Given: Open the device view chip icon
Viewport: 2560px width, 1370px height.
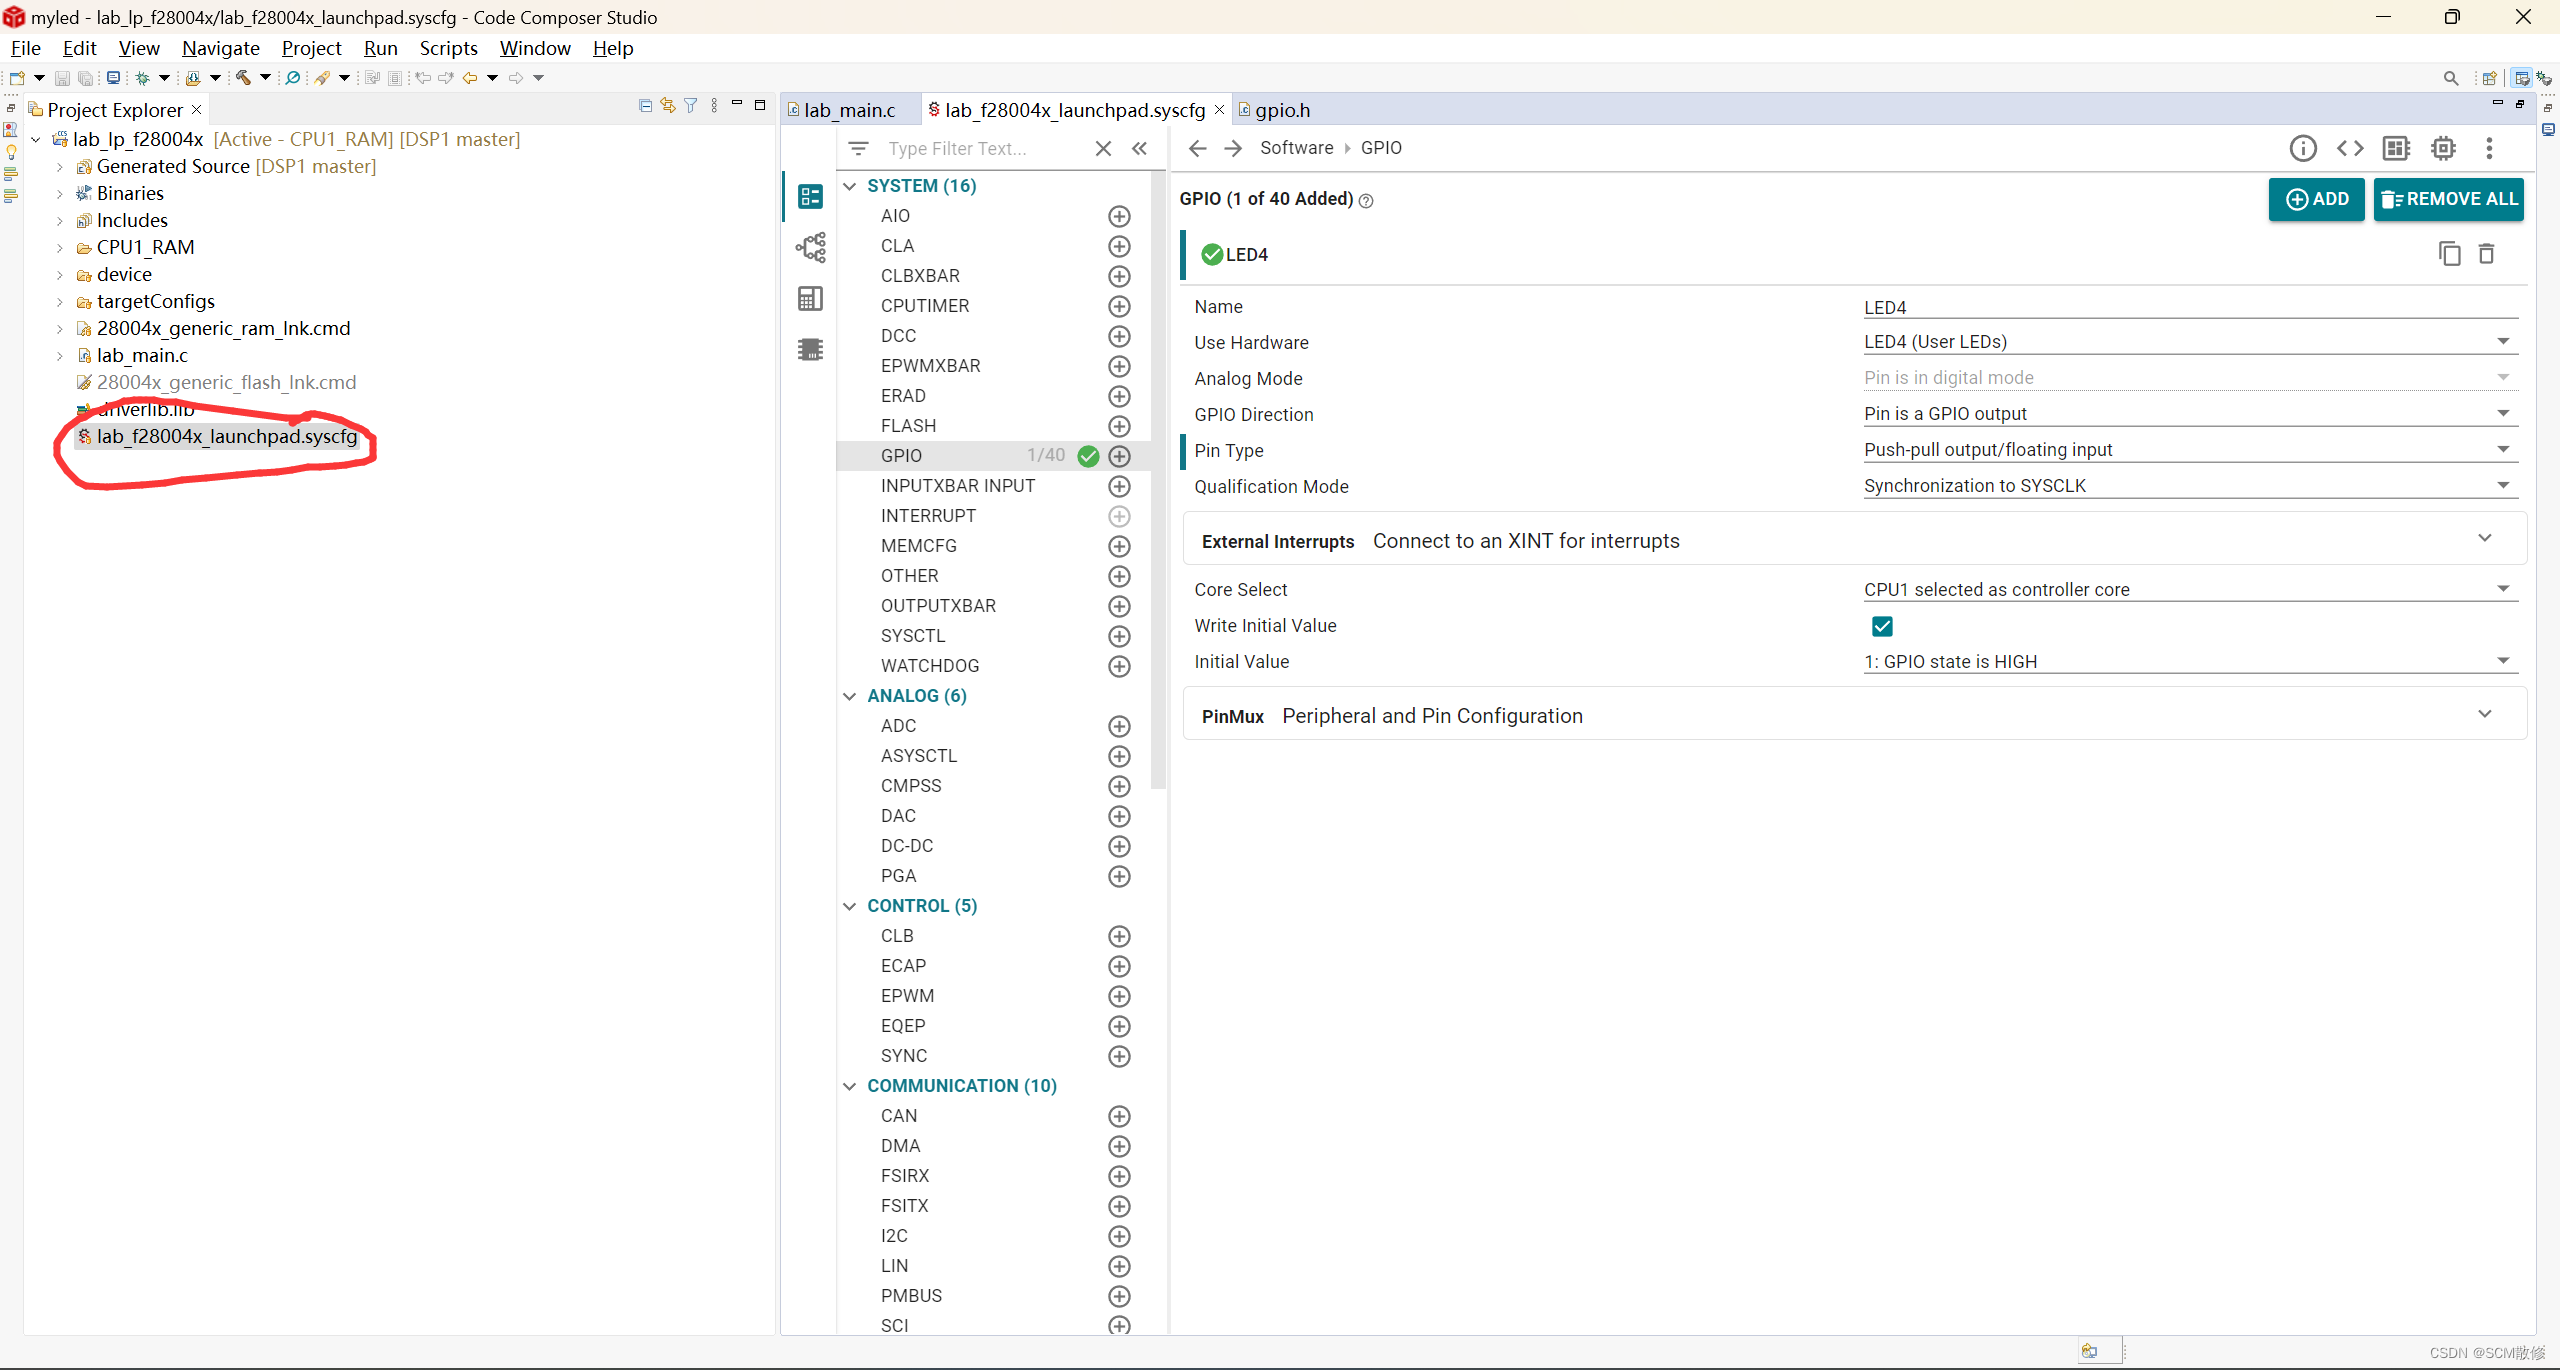Looking at the screenshot, I should pyautogui.click(x=2443, y=148).
